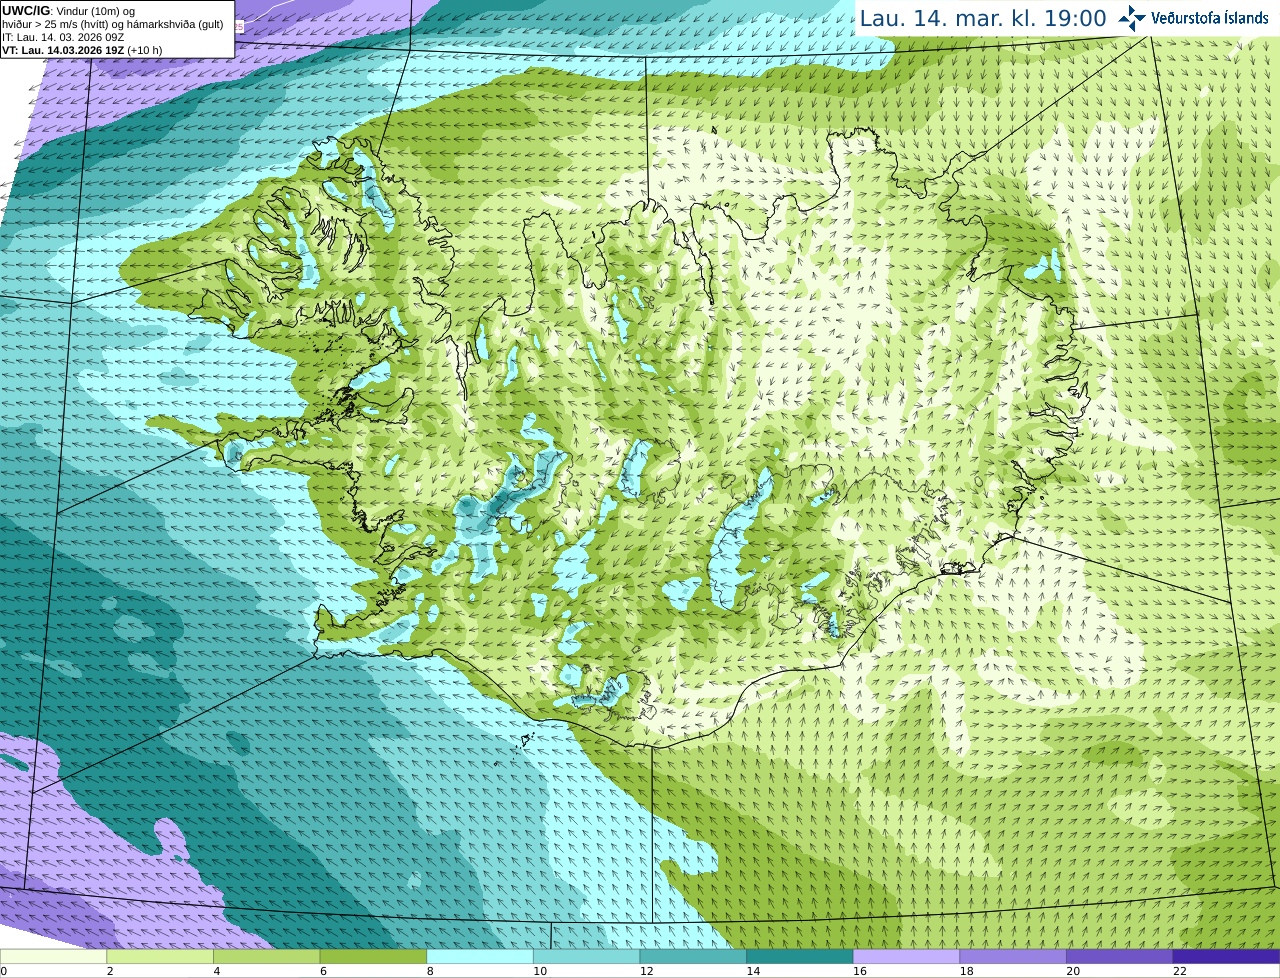Pick the violet 20–22 scale swatch
The width and height of the screenshot is (1280, 978).
tap(1120, 957)
